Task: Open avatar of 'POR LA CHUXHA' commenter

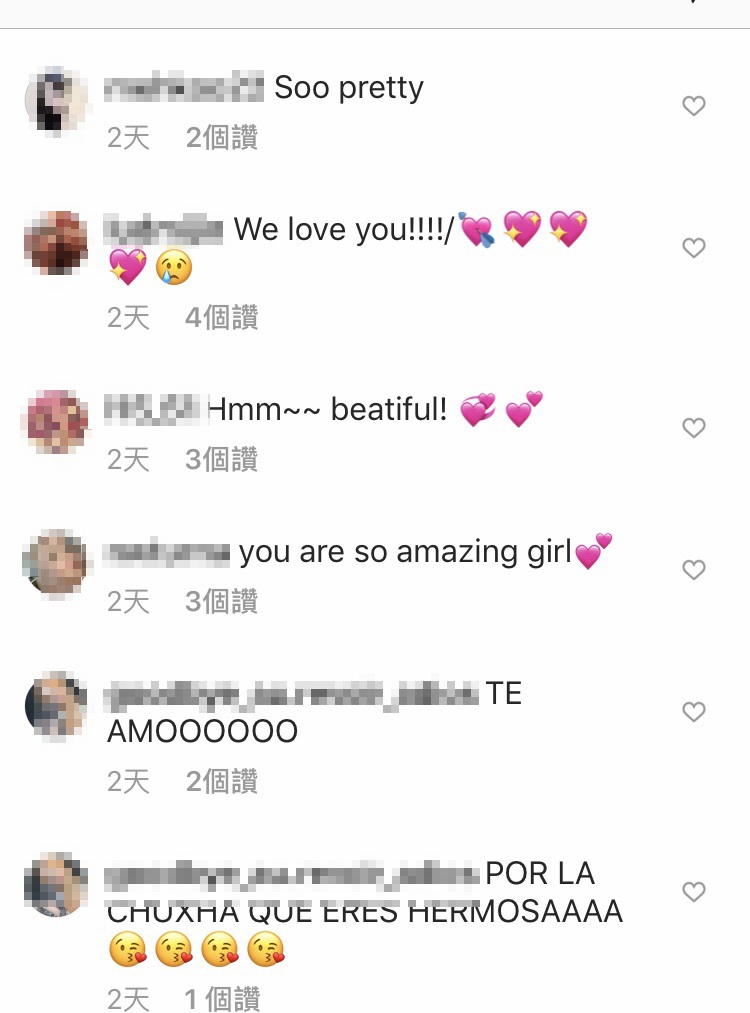Action: [x=56, y=886]
